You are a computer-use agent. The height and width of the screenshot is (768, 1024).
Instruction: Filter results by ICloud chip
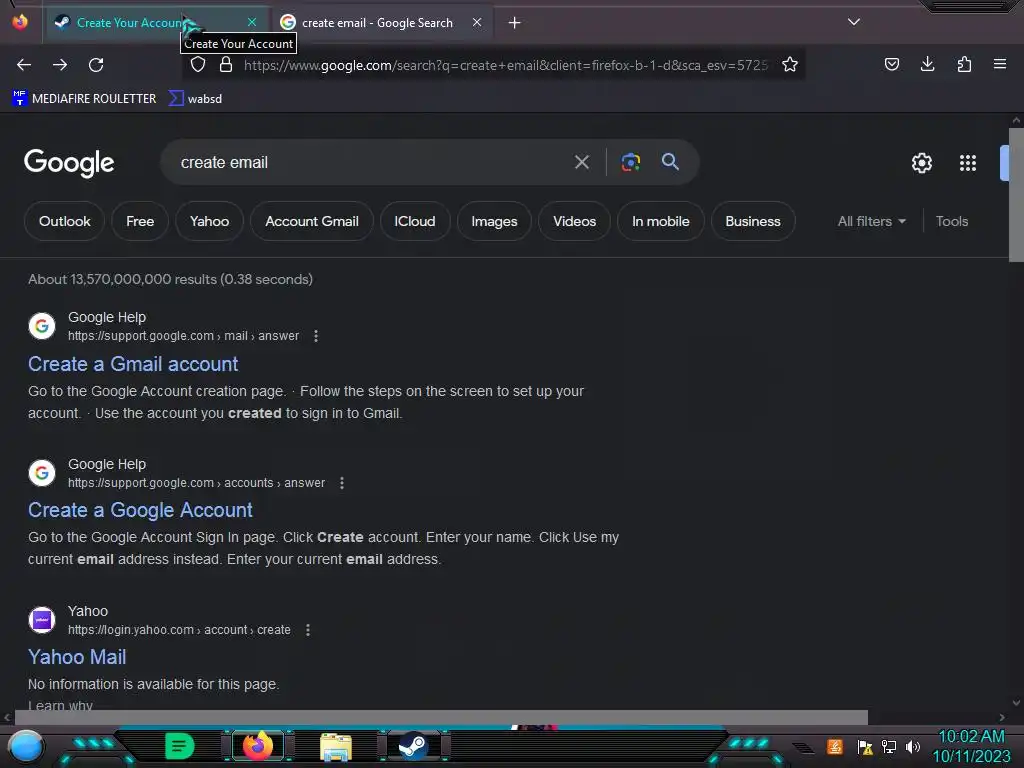(x=415, y=221)
